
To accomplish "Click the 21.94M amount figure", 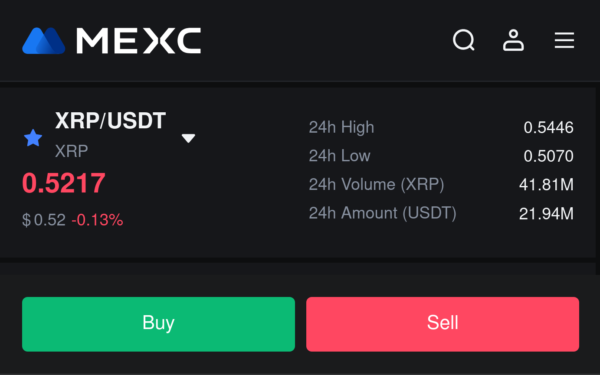I will (546, 214).
